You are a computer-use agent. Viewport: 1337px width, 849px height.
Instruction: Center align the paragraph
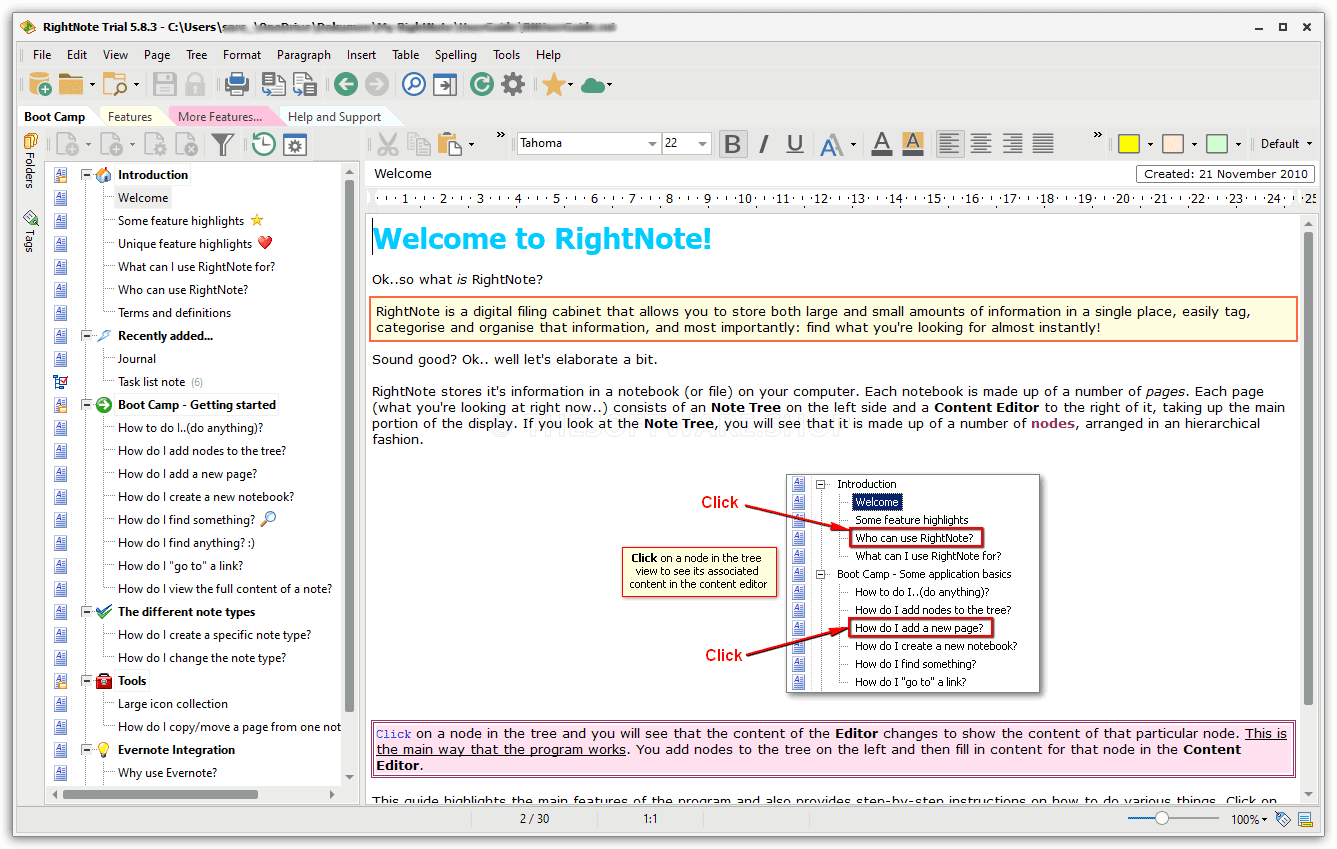[x=981, y=144]
